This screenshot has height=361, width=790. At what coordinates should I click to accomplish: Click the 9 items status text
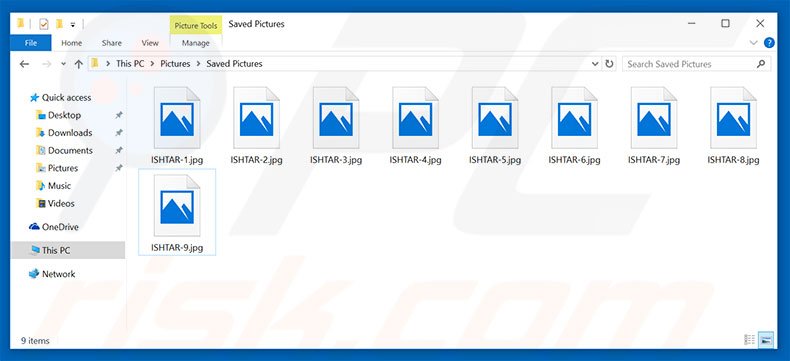pos(35,341)
